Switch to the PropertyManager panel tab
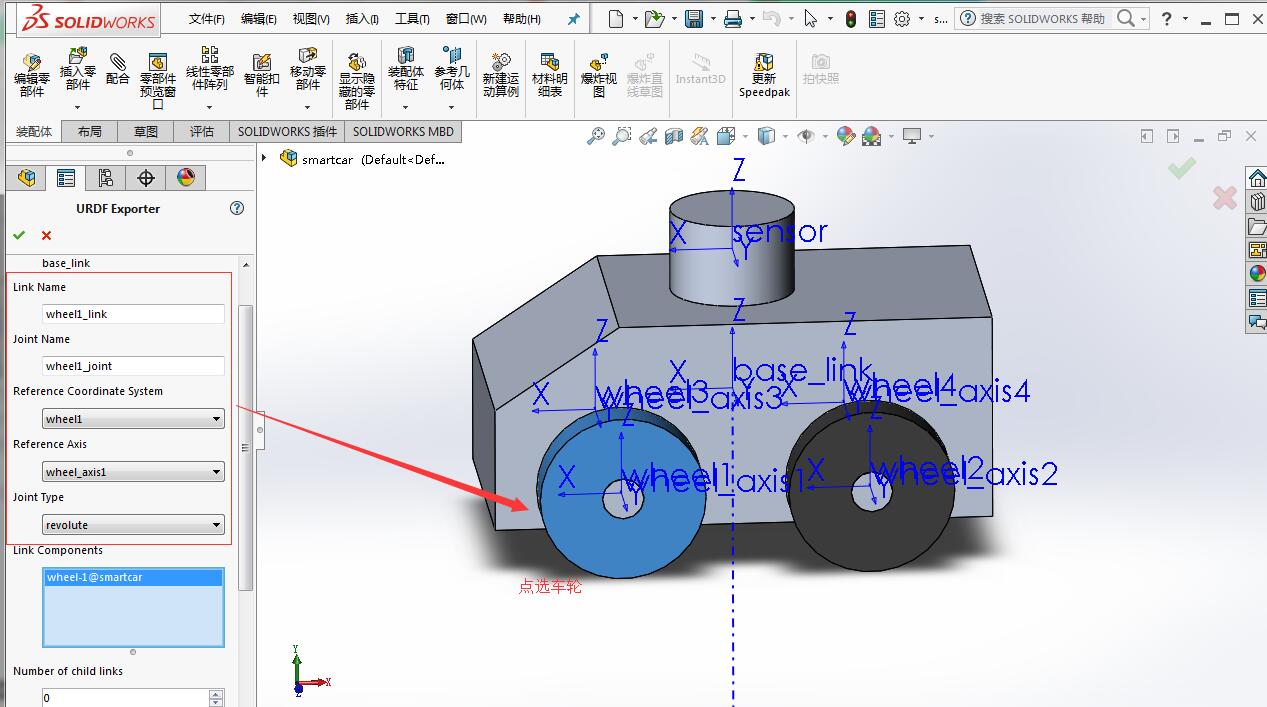Image resolution: width=1267 pixels, height=707 pixels. pos(66,178)
